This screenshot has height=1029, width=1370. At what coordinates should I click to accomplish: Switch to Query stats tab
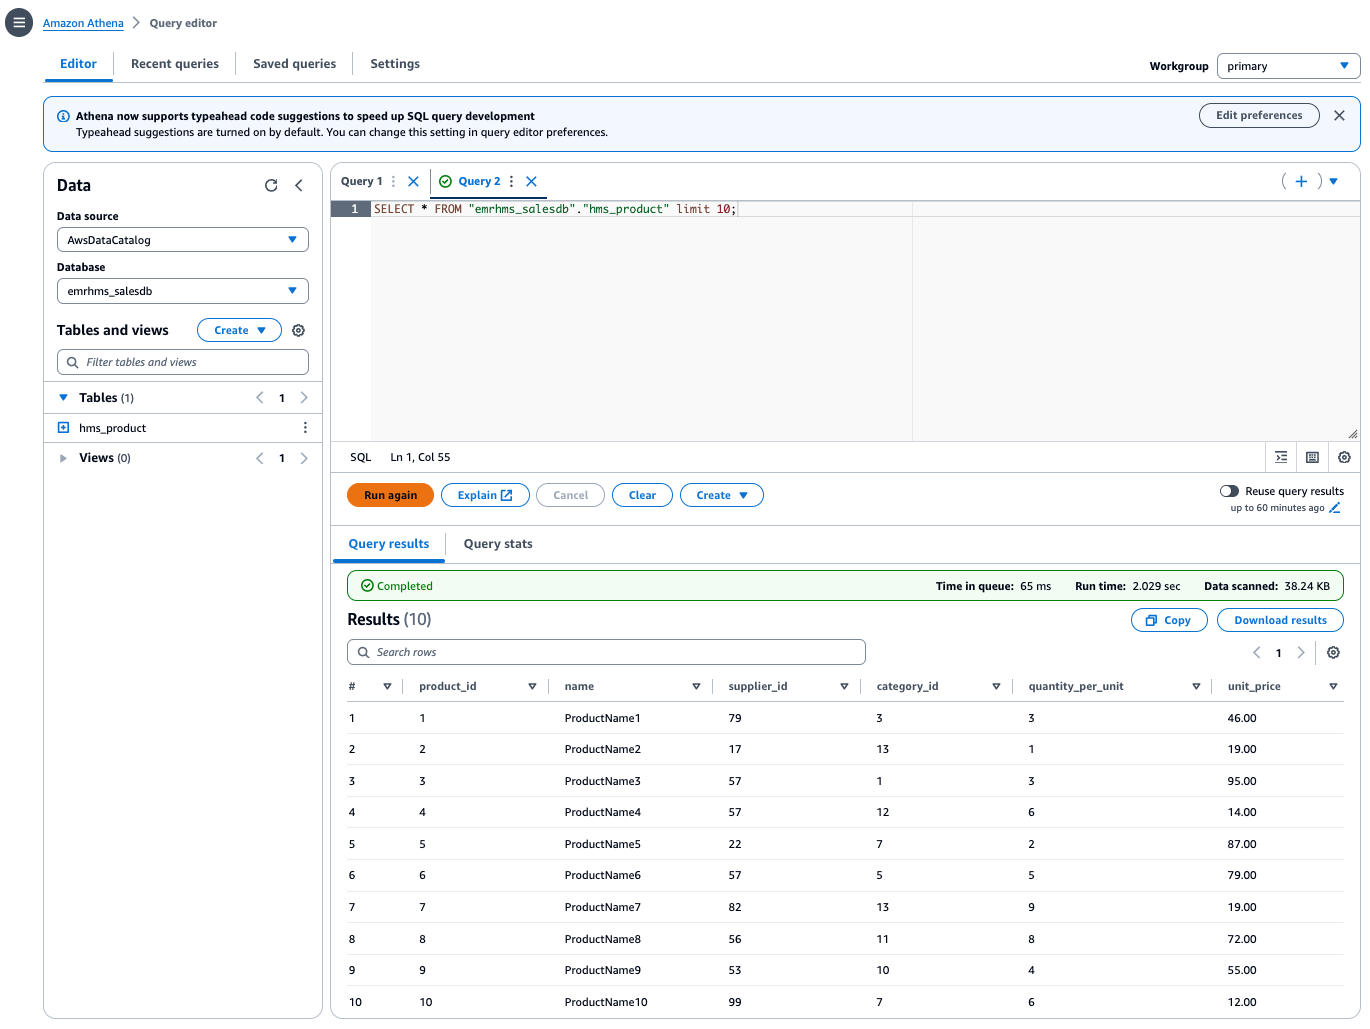pyautogui.click(x=498, y=544)
